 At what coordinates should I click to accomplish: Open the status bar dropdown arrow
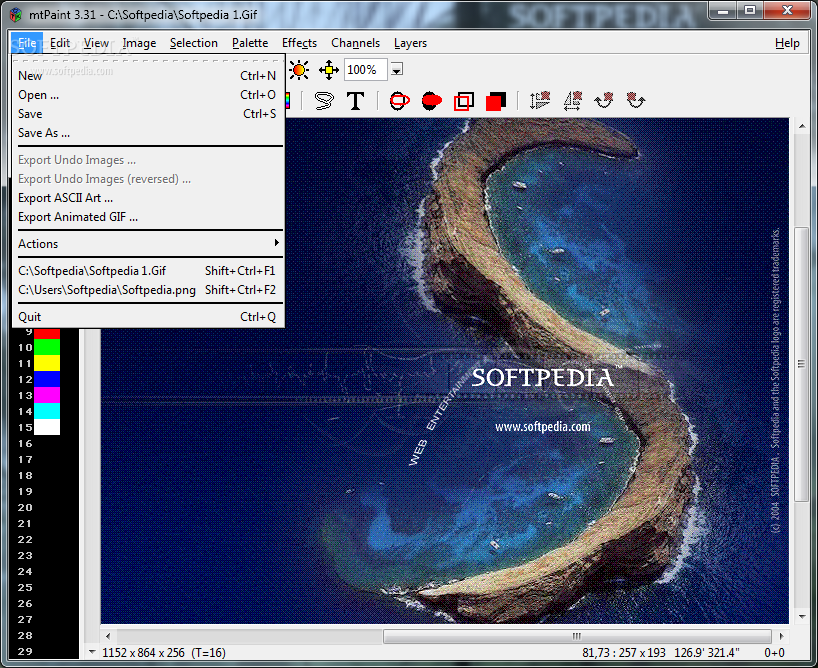pyautogui.click(x=92, y=652)
